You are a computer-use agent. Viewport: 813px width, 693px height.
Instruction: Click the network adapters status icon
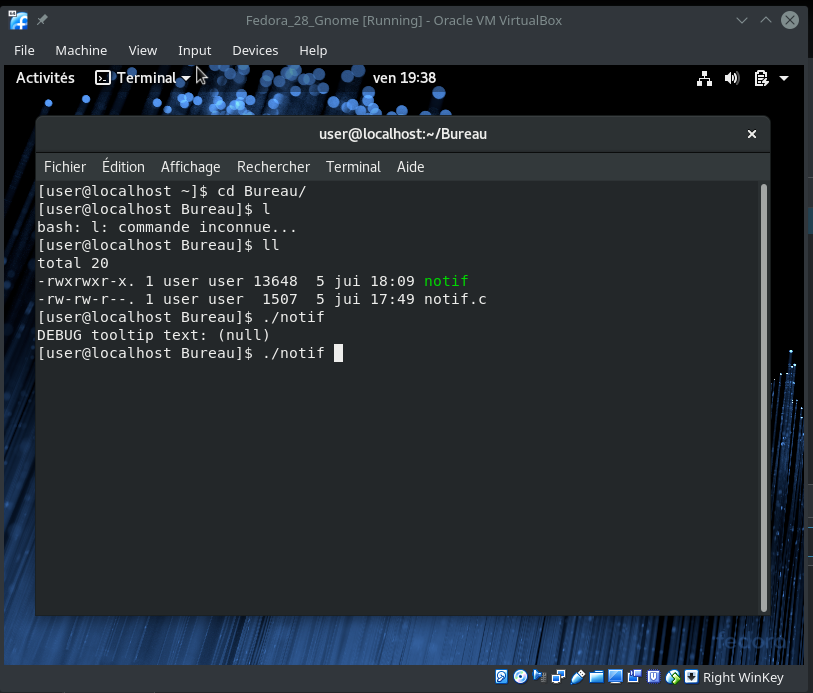pyautogui.click(x=558, y=676)
